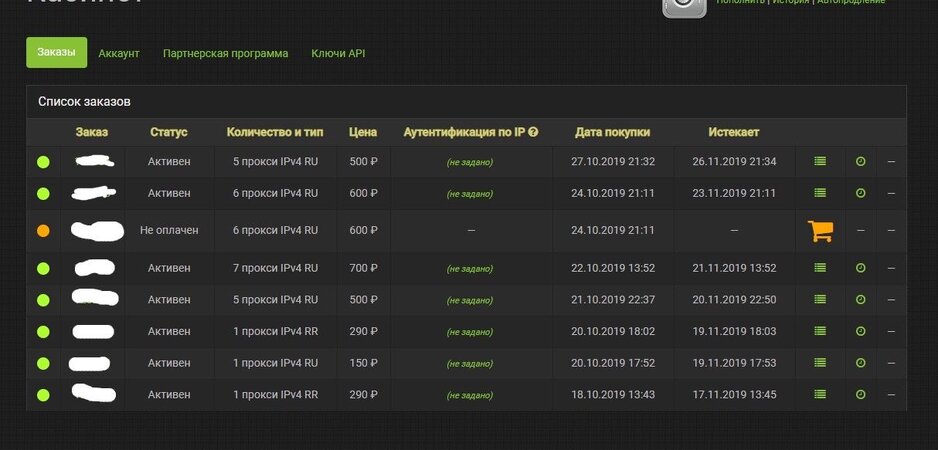Click the Истекает column header
The width and height of the screenshot is (938, 450).
click(734, 132)
